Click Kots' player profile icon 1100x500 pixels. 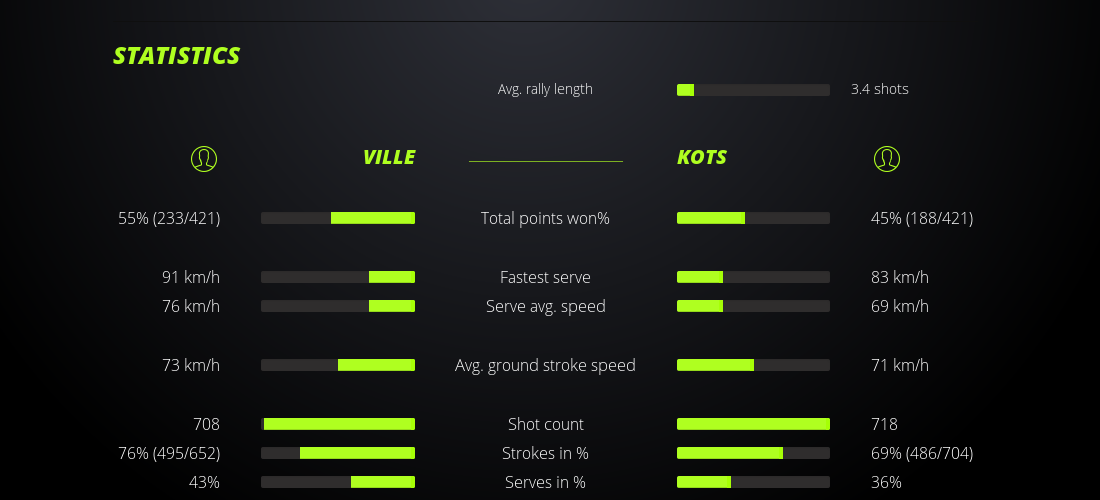[x=886, y=158]
